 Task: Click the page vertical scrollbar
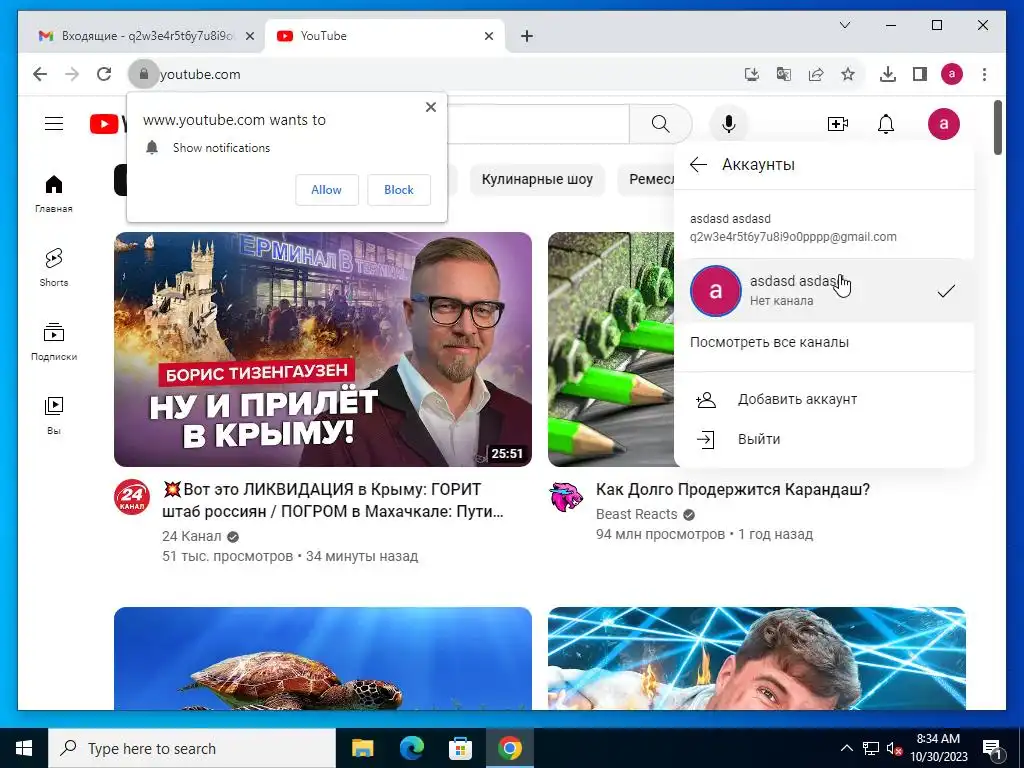click(997, 127)
